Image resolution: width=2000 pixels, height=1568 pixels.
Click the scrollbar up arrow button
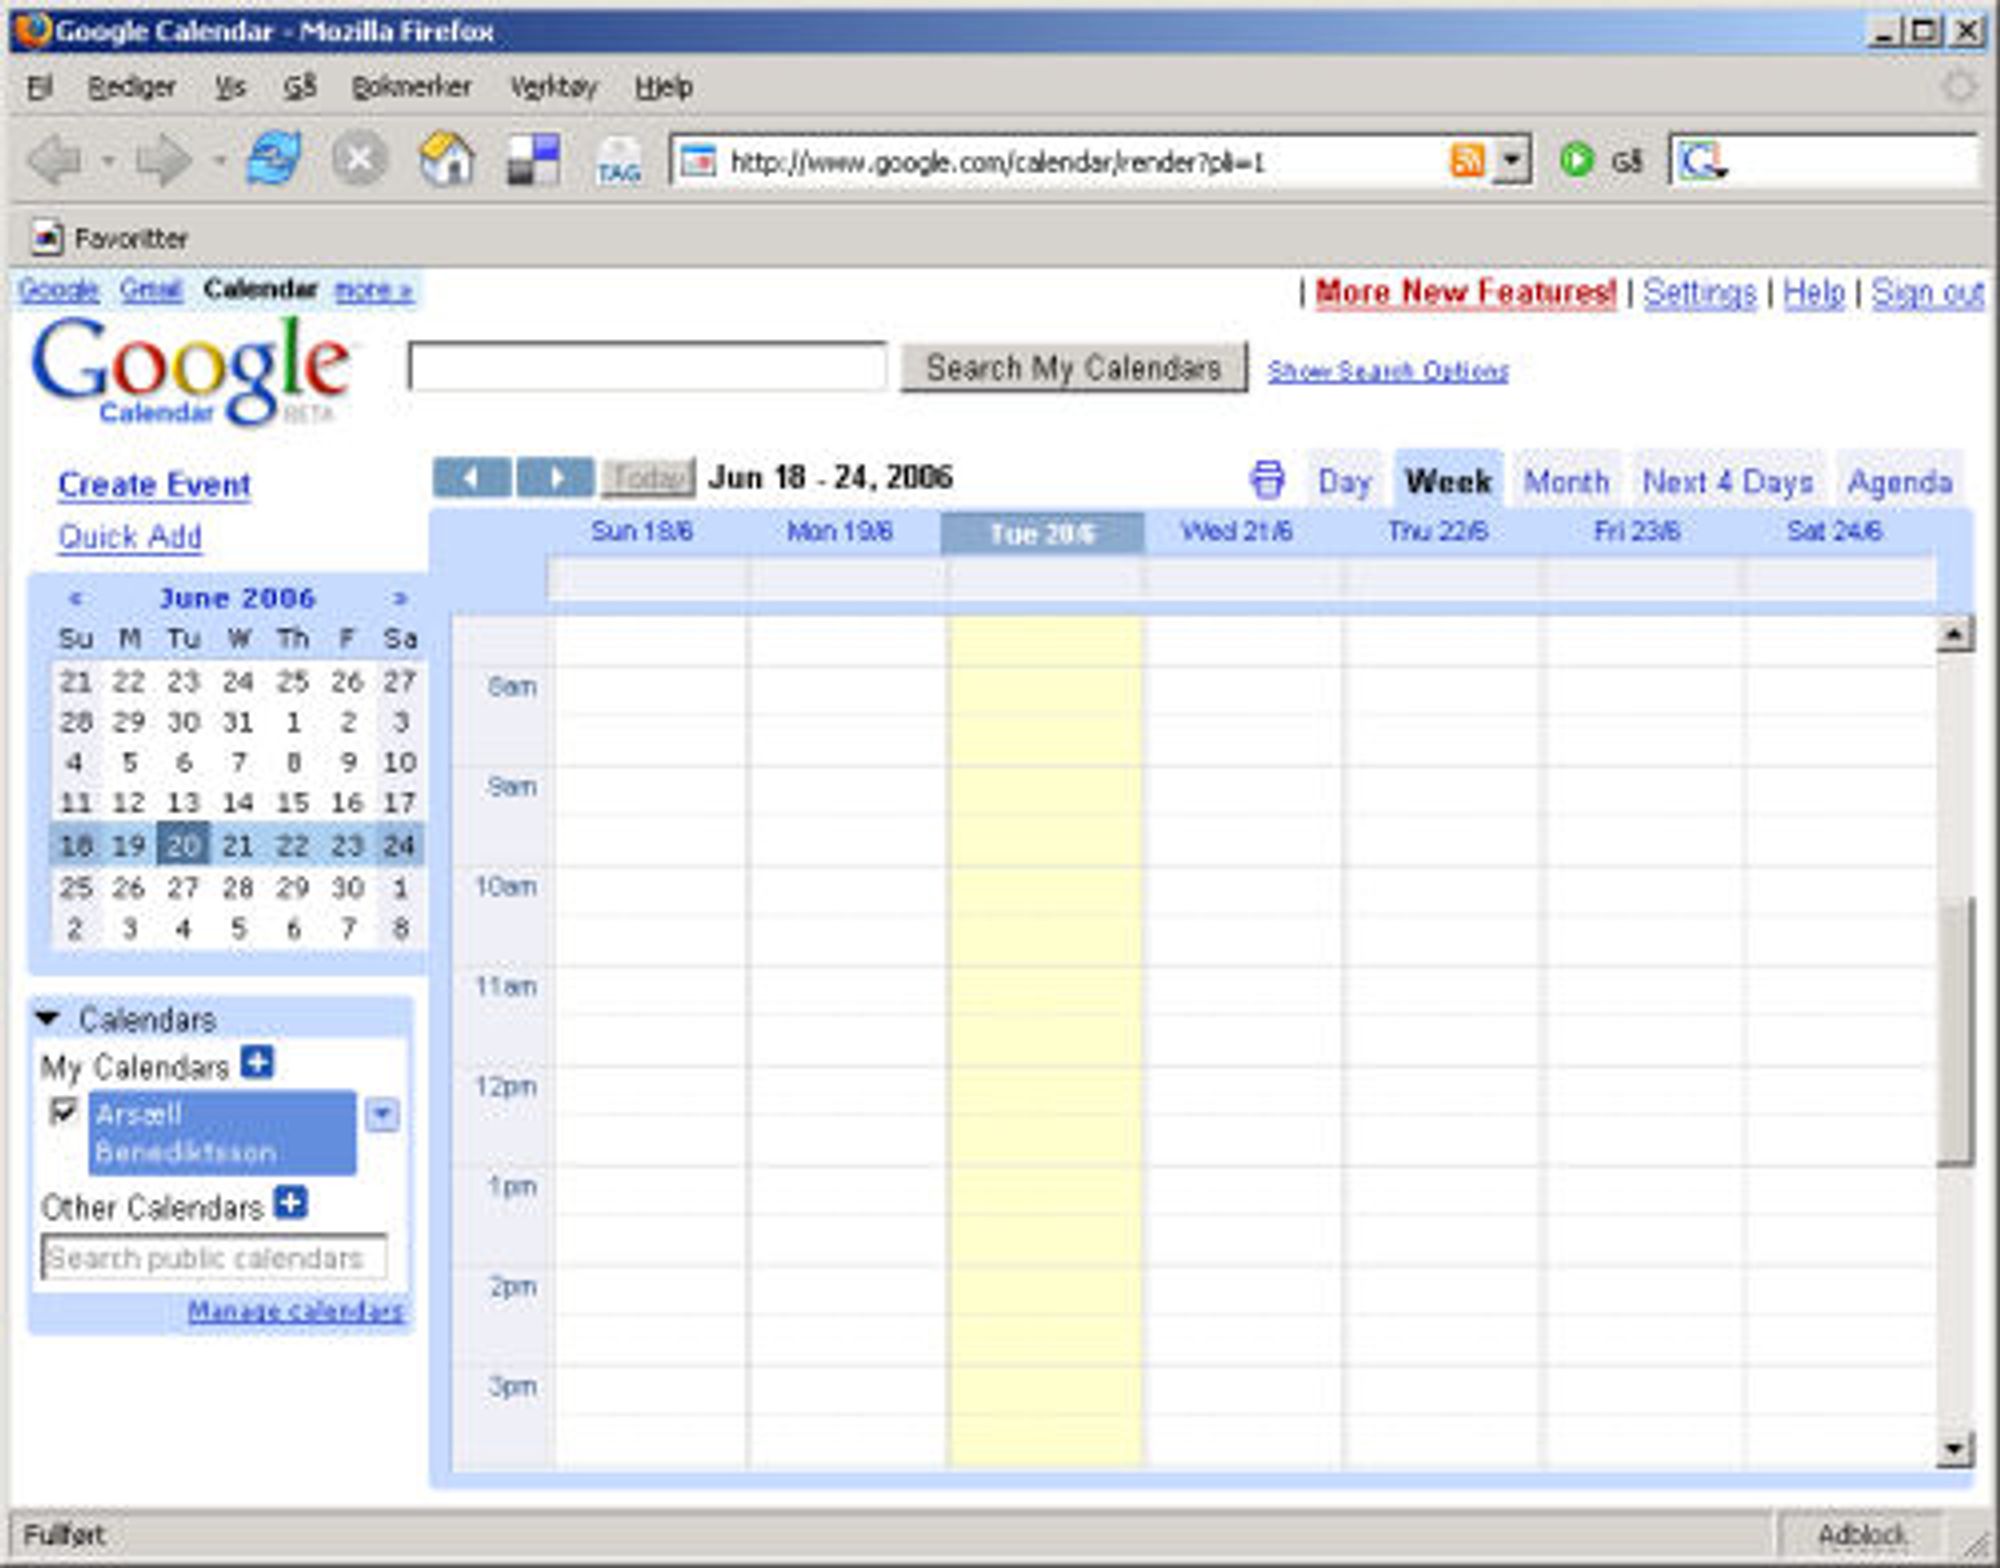[1955, 634]
